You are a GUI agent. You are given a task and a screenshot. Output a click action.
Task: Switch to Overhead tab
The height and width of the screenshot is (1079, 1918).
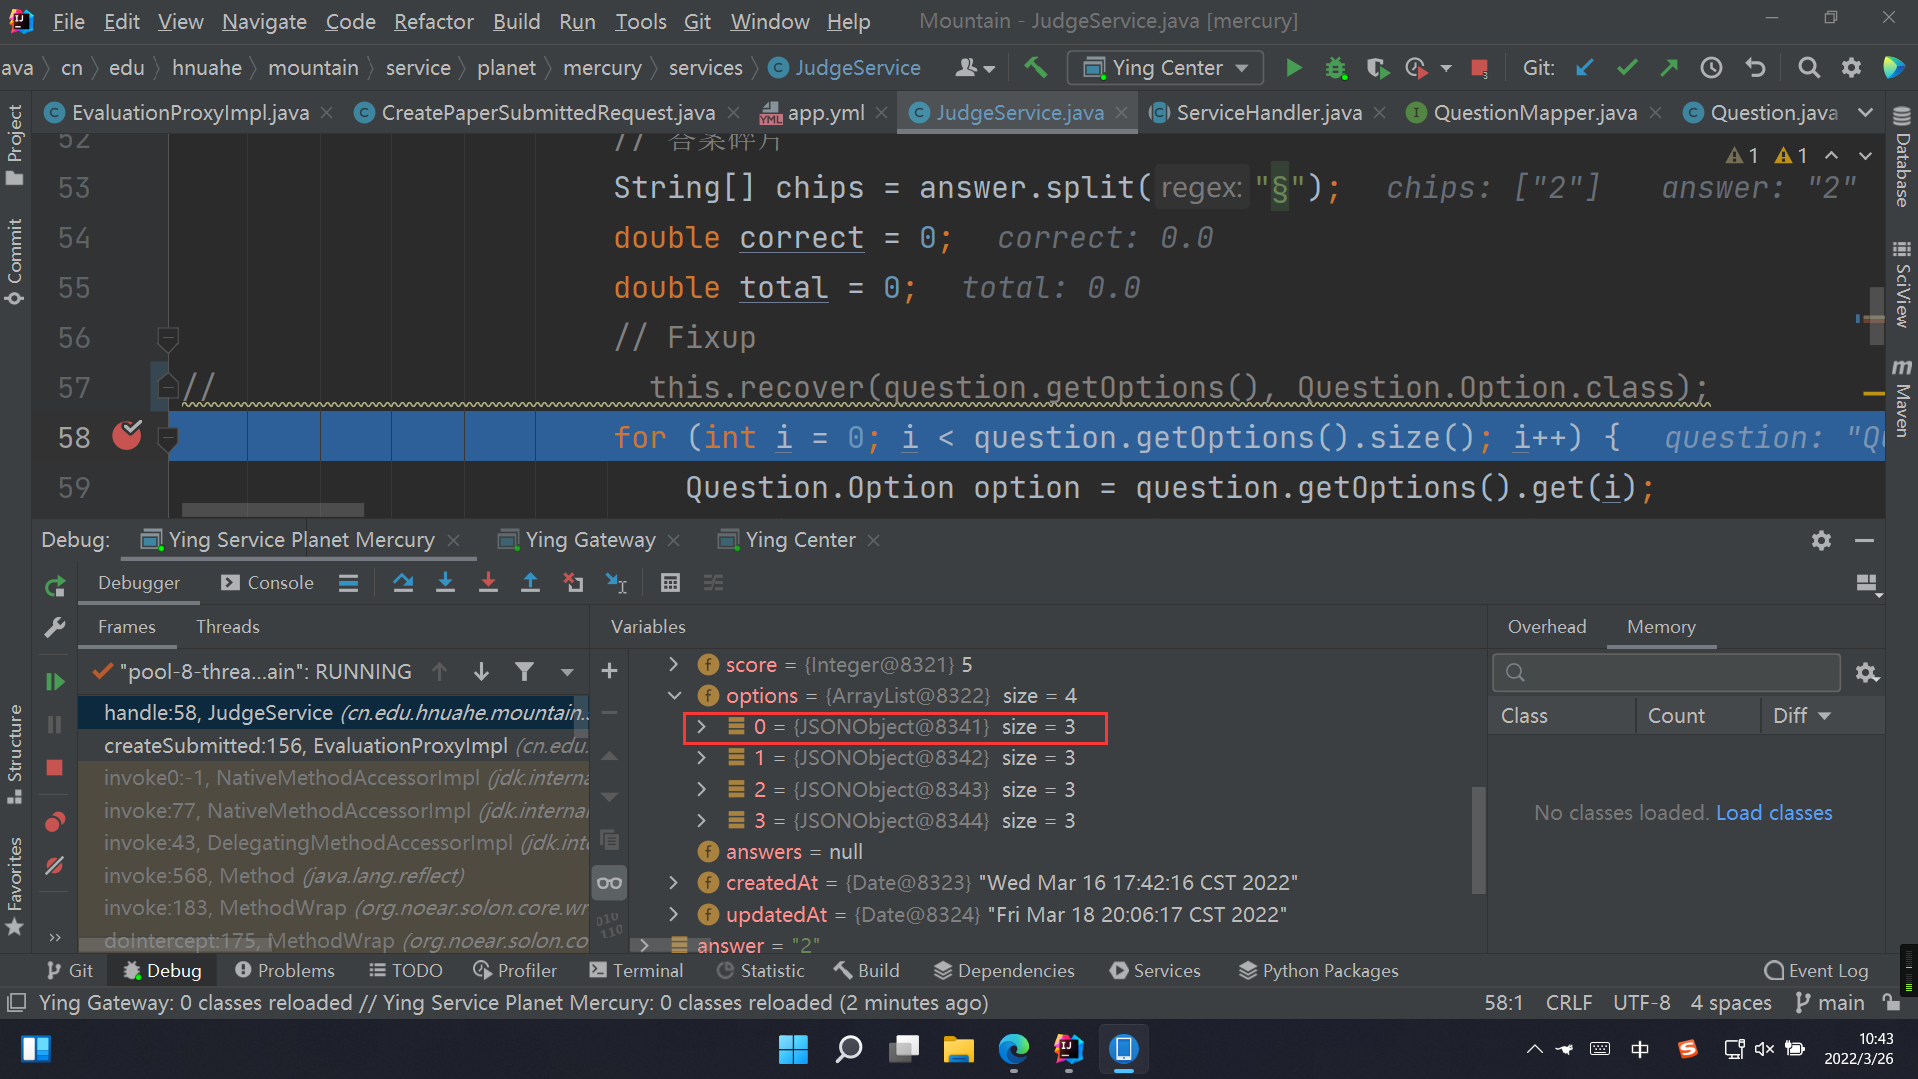point(1546,627)
